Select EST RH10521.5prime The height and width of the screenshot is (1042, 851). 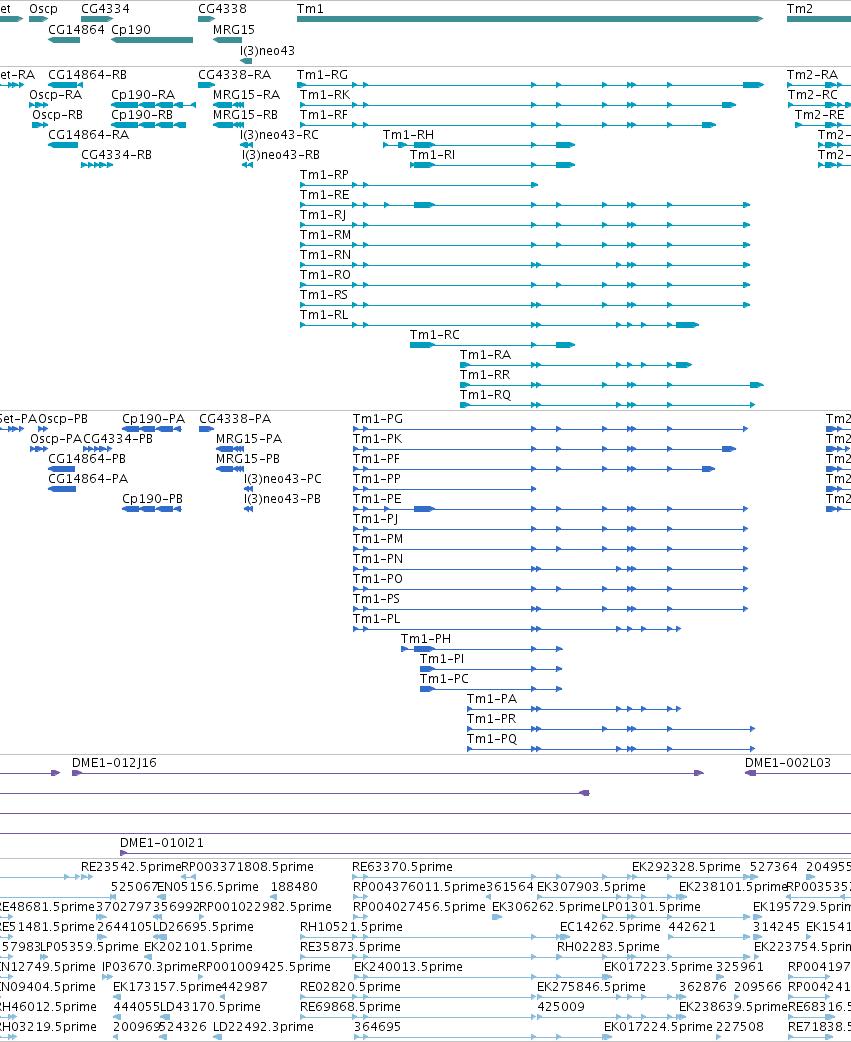click(x=349, y=926)
